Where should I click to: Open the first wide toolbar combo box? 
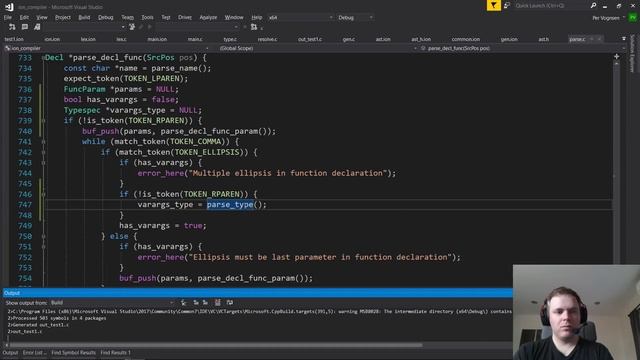84,27
